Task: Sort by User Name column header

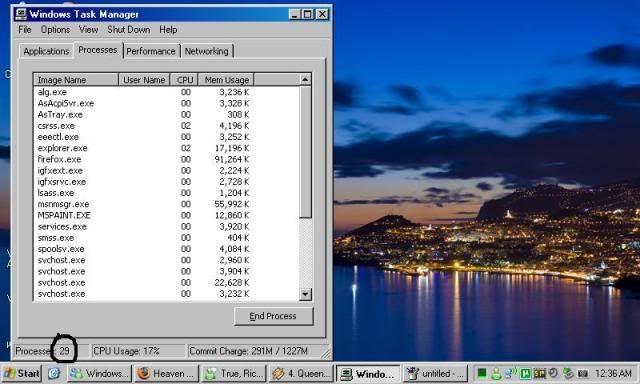Action: click(x=144, y=80)
